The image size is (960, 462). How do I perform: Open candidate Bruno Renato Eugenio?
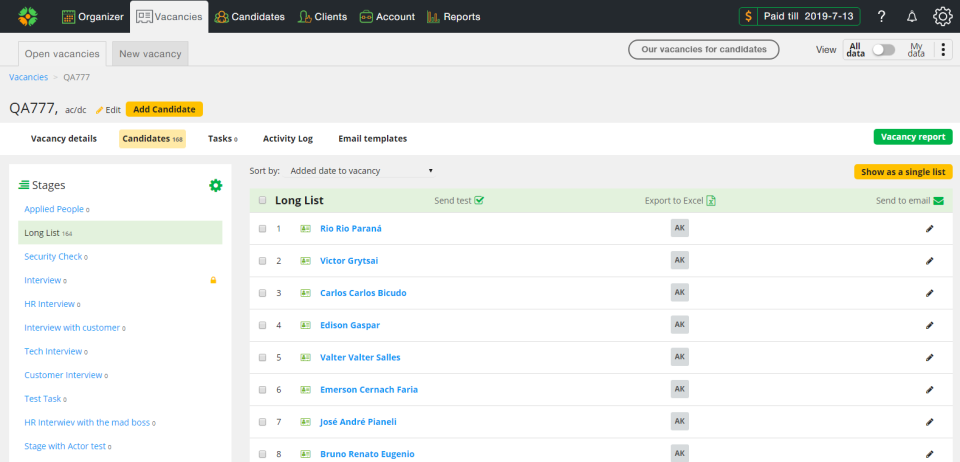point(367,454)
